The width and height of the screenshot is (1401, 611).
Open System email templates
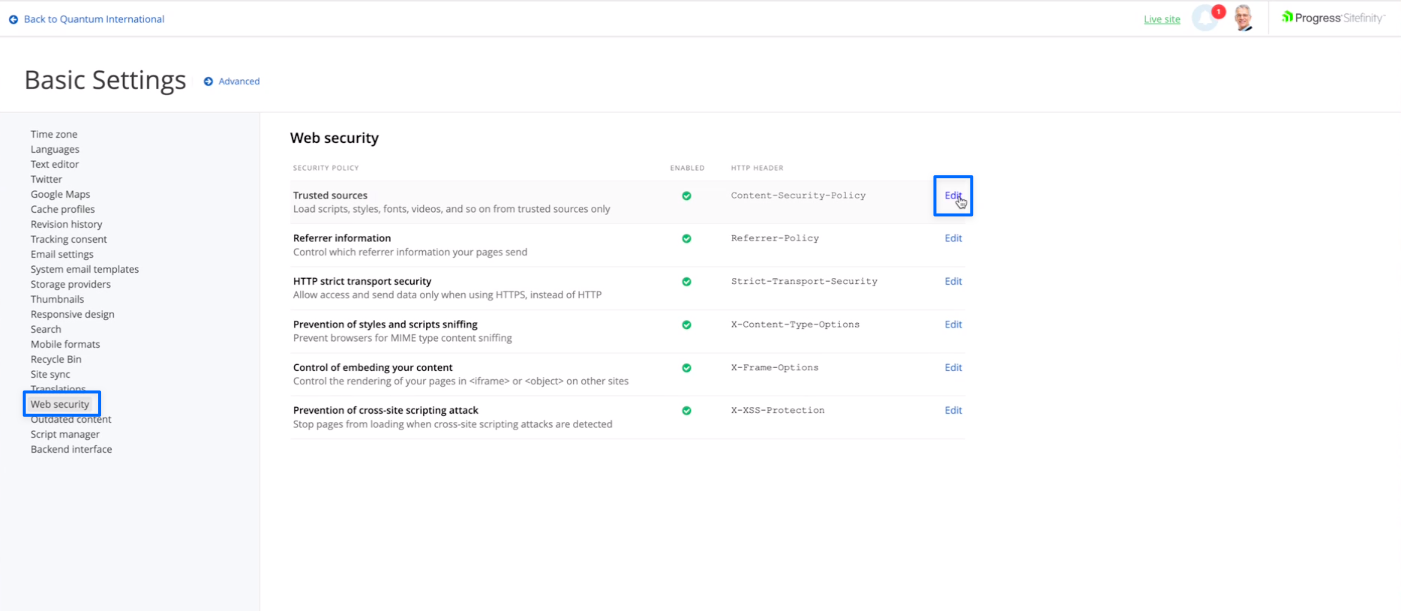(x=85, y=270)
